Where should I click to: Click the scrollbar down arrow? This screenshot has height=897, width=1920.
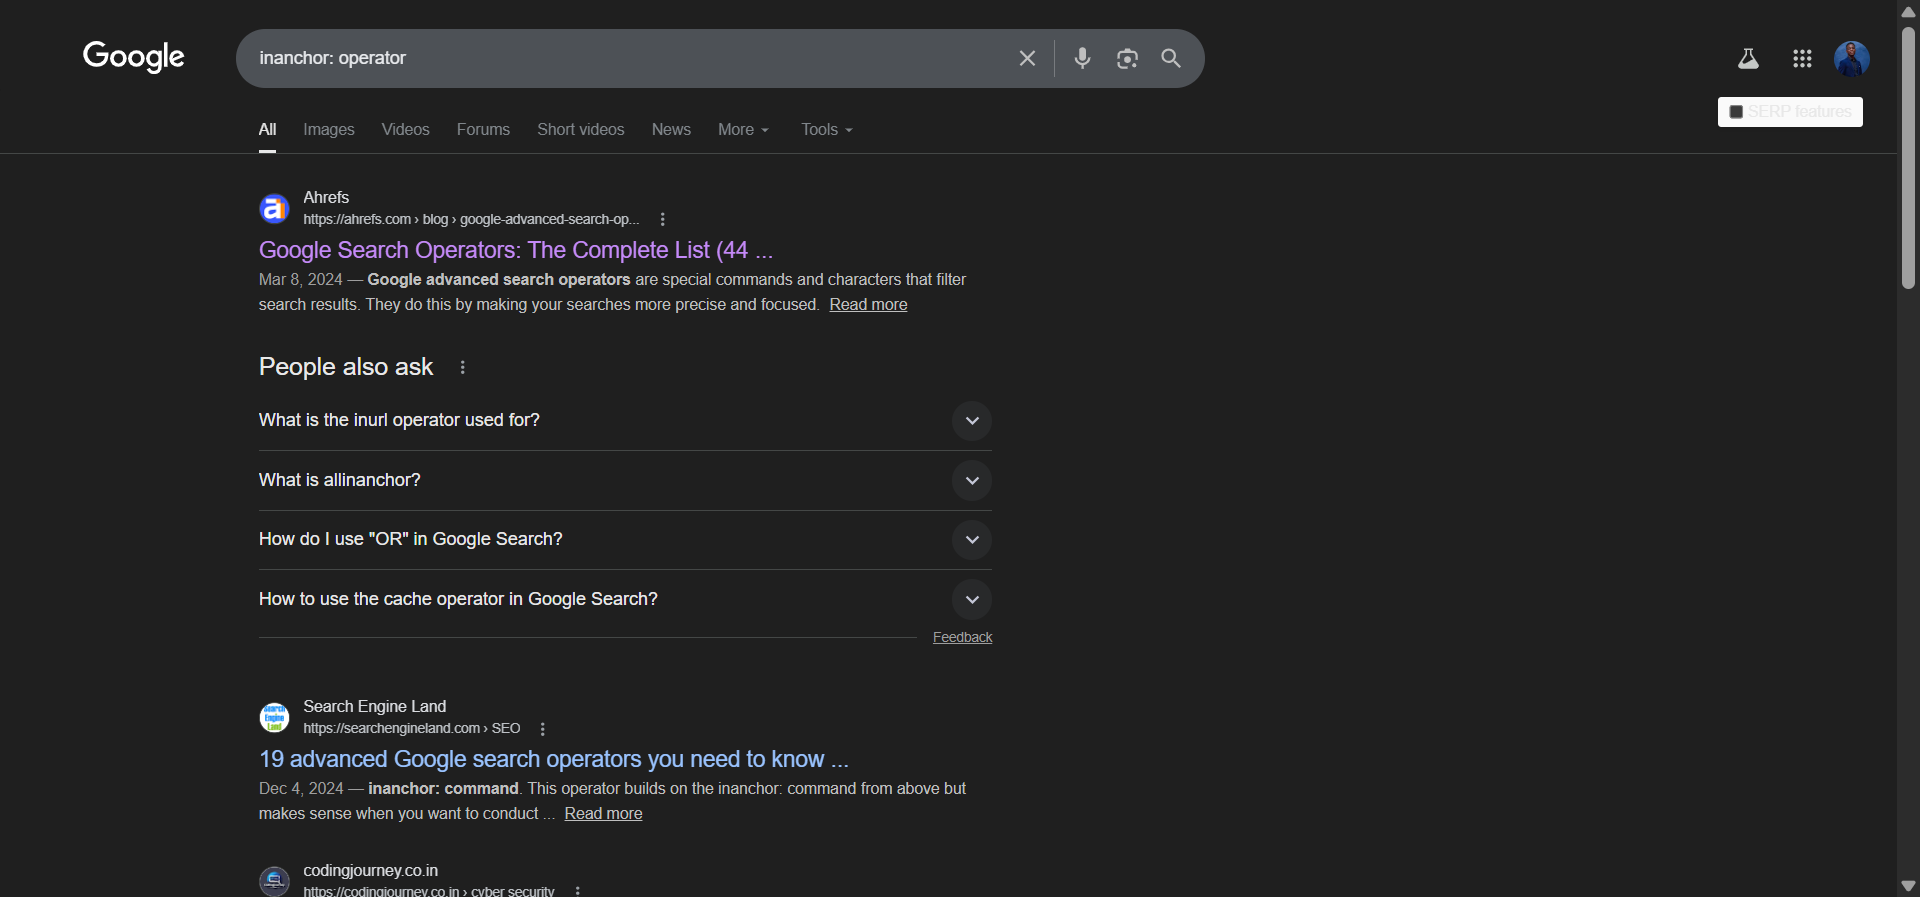(x=1908, y=886)
